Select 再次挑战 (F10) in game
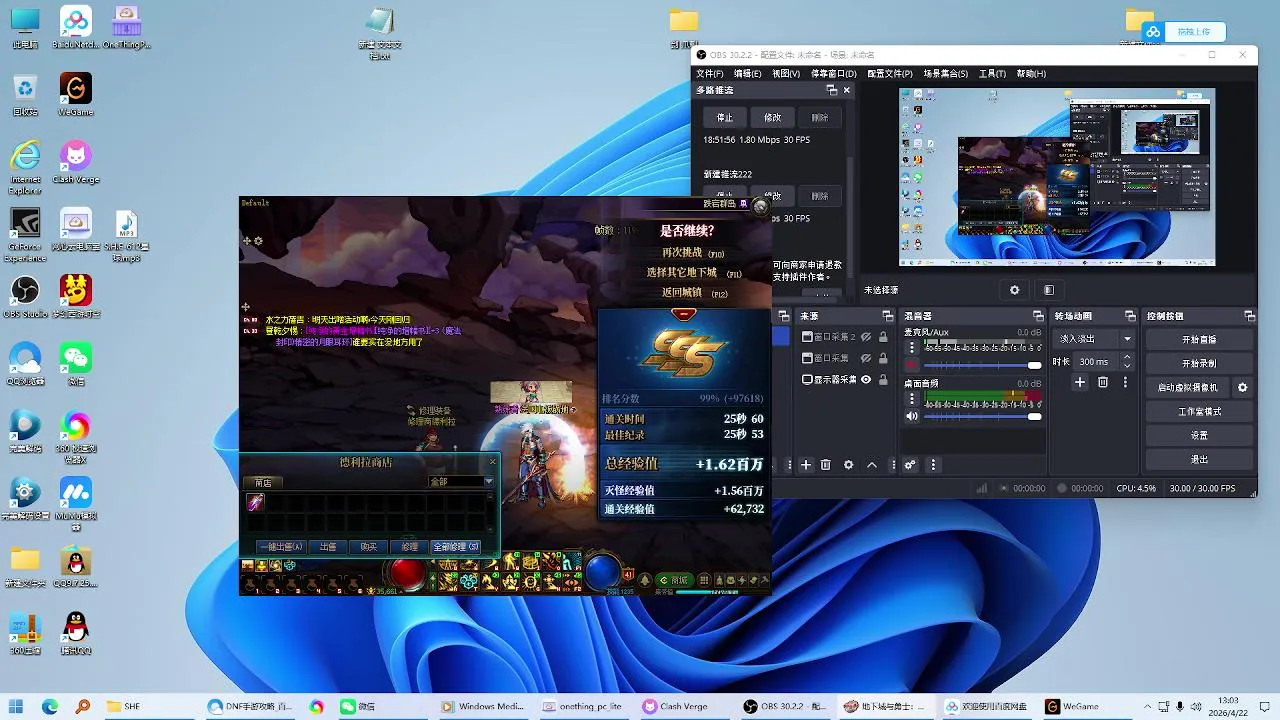Viewport: 1280px width, 720px height. click(x=692, y=253)
